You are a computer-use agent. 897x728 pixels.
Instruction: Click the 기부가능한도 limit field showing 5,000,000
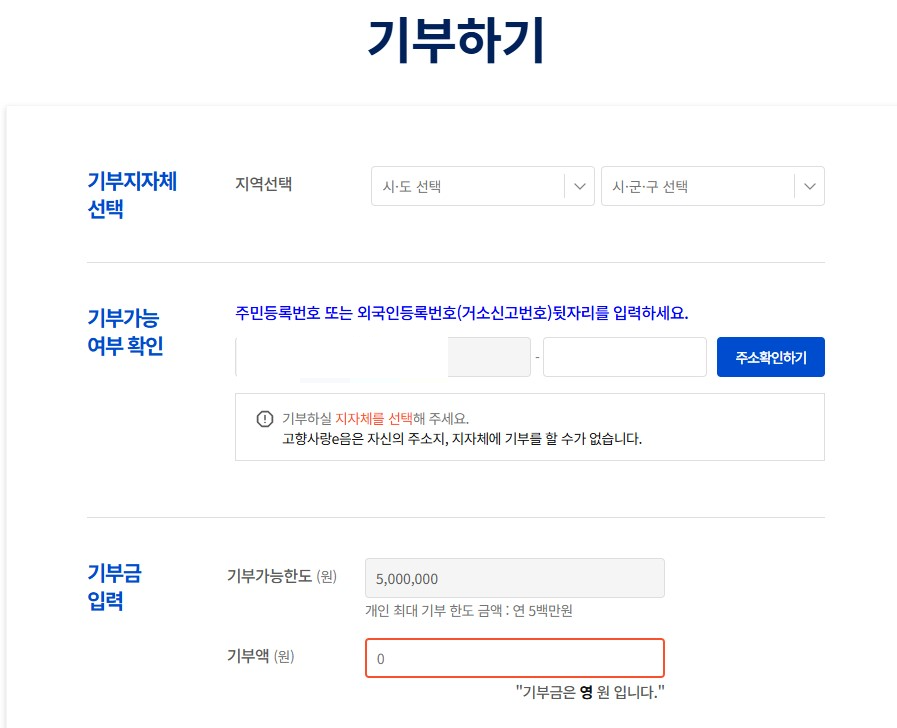[513, 578]
